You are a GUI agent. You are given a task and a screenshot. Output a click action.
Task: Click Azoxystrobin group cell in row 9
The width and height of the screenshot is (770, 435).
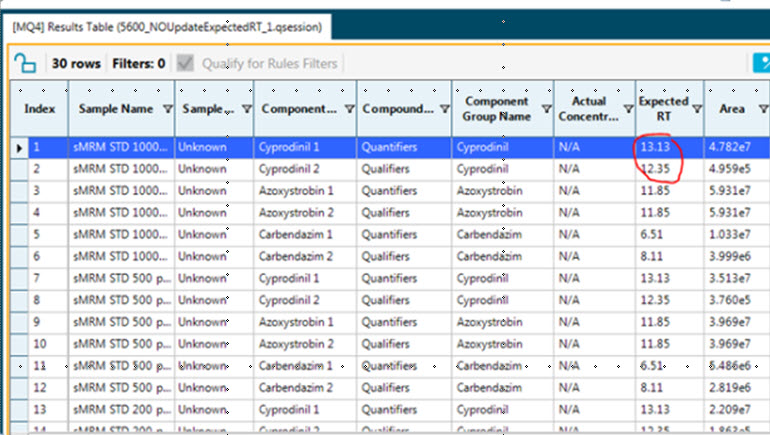(x=503, y=322)
